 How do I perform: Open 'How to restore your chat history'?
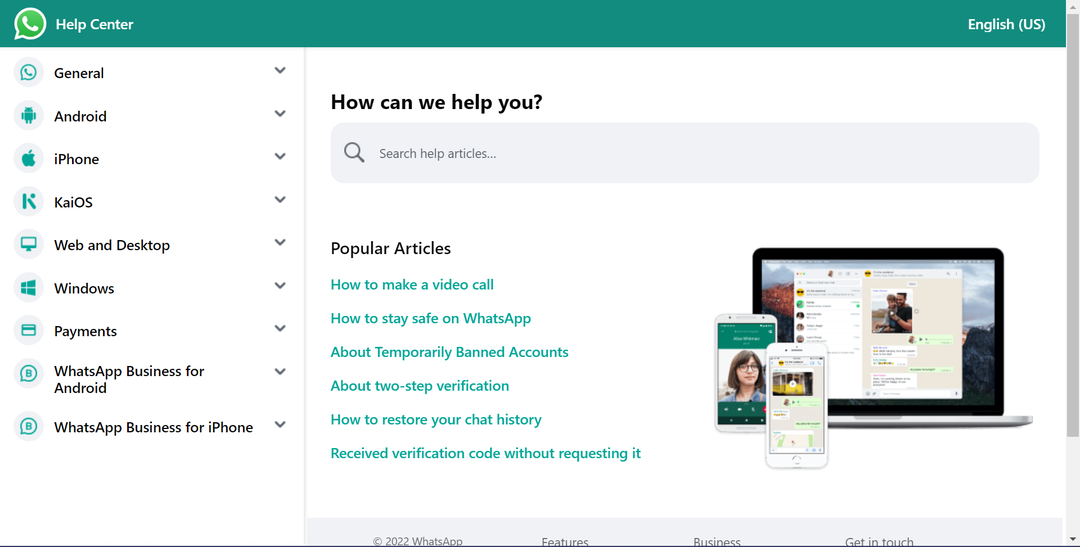tap(436, 420)
